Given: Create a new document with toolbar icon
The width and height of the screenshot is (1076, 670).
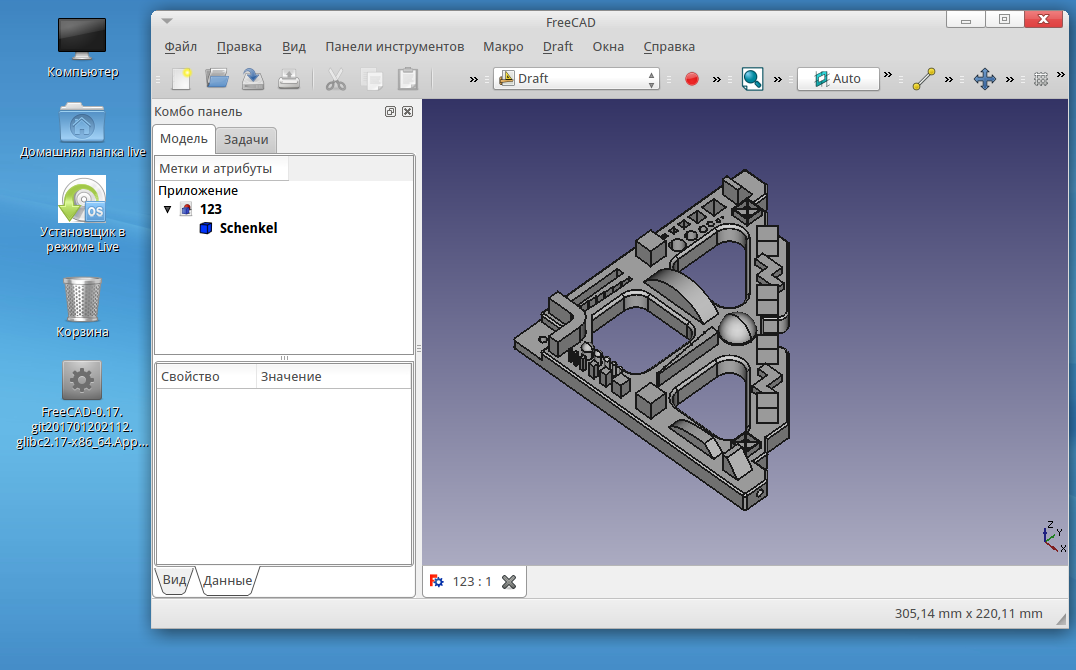Looking at the screenshot, I should pyautogui.click(x=181, y=79).
